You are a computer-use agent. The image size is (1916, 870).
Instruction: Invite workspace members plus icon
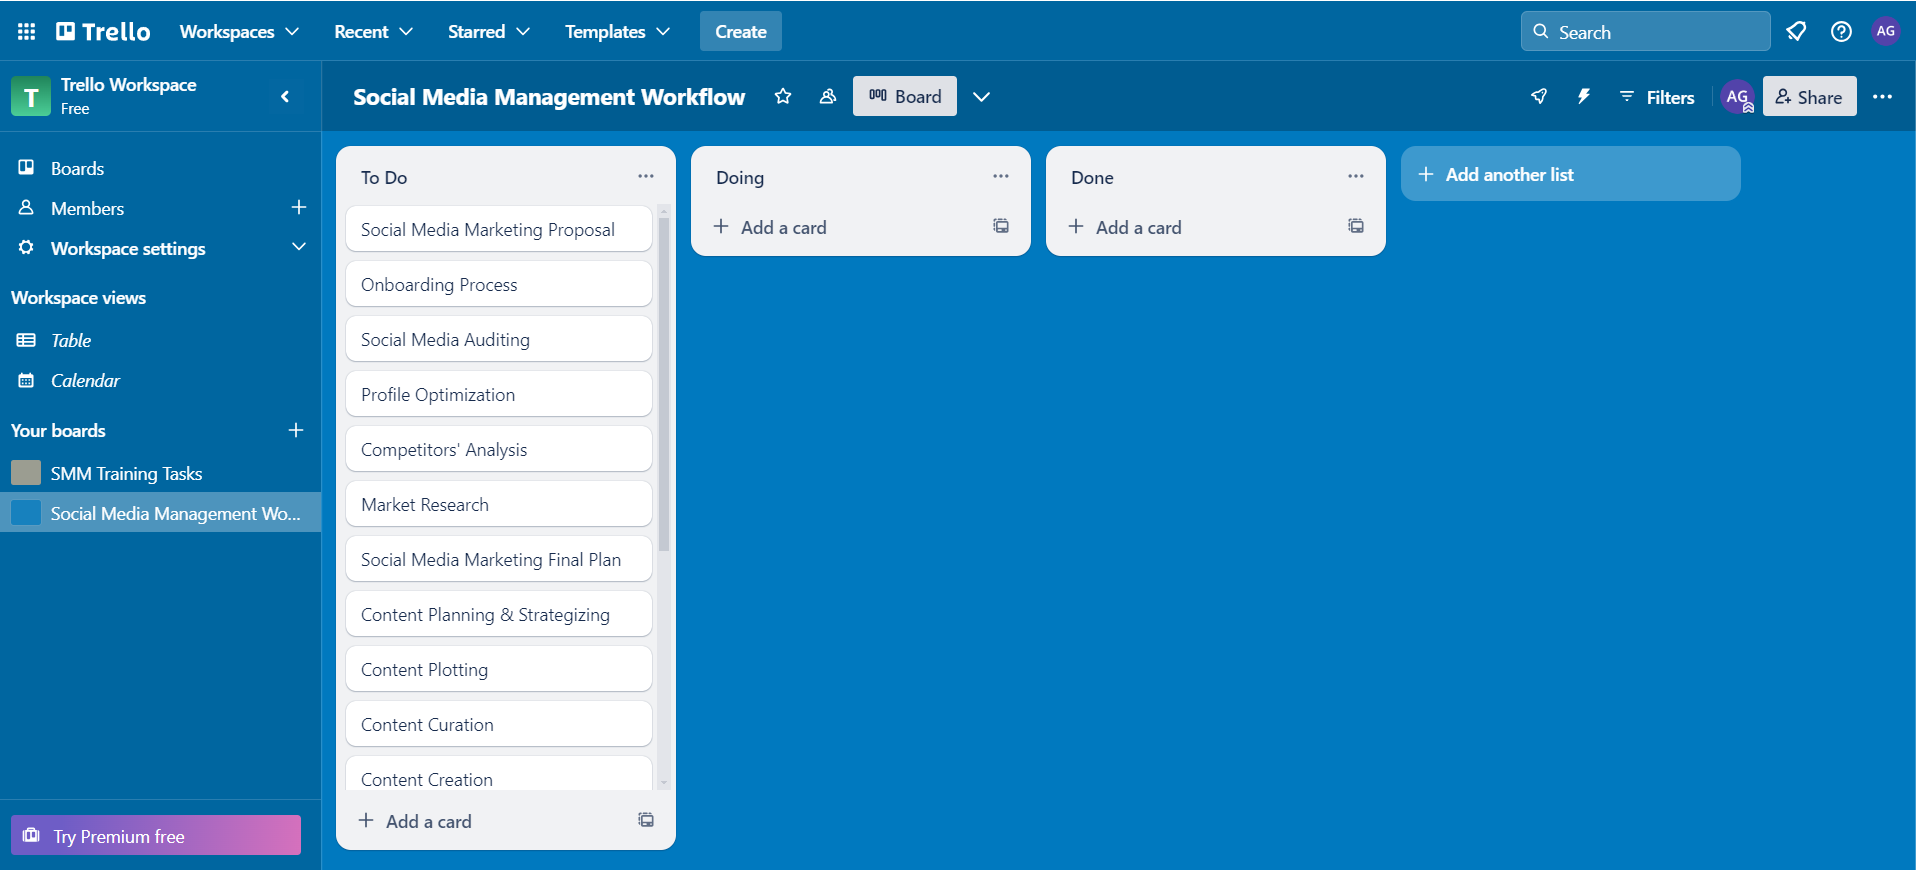[298, 207]
